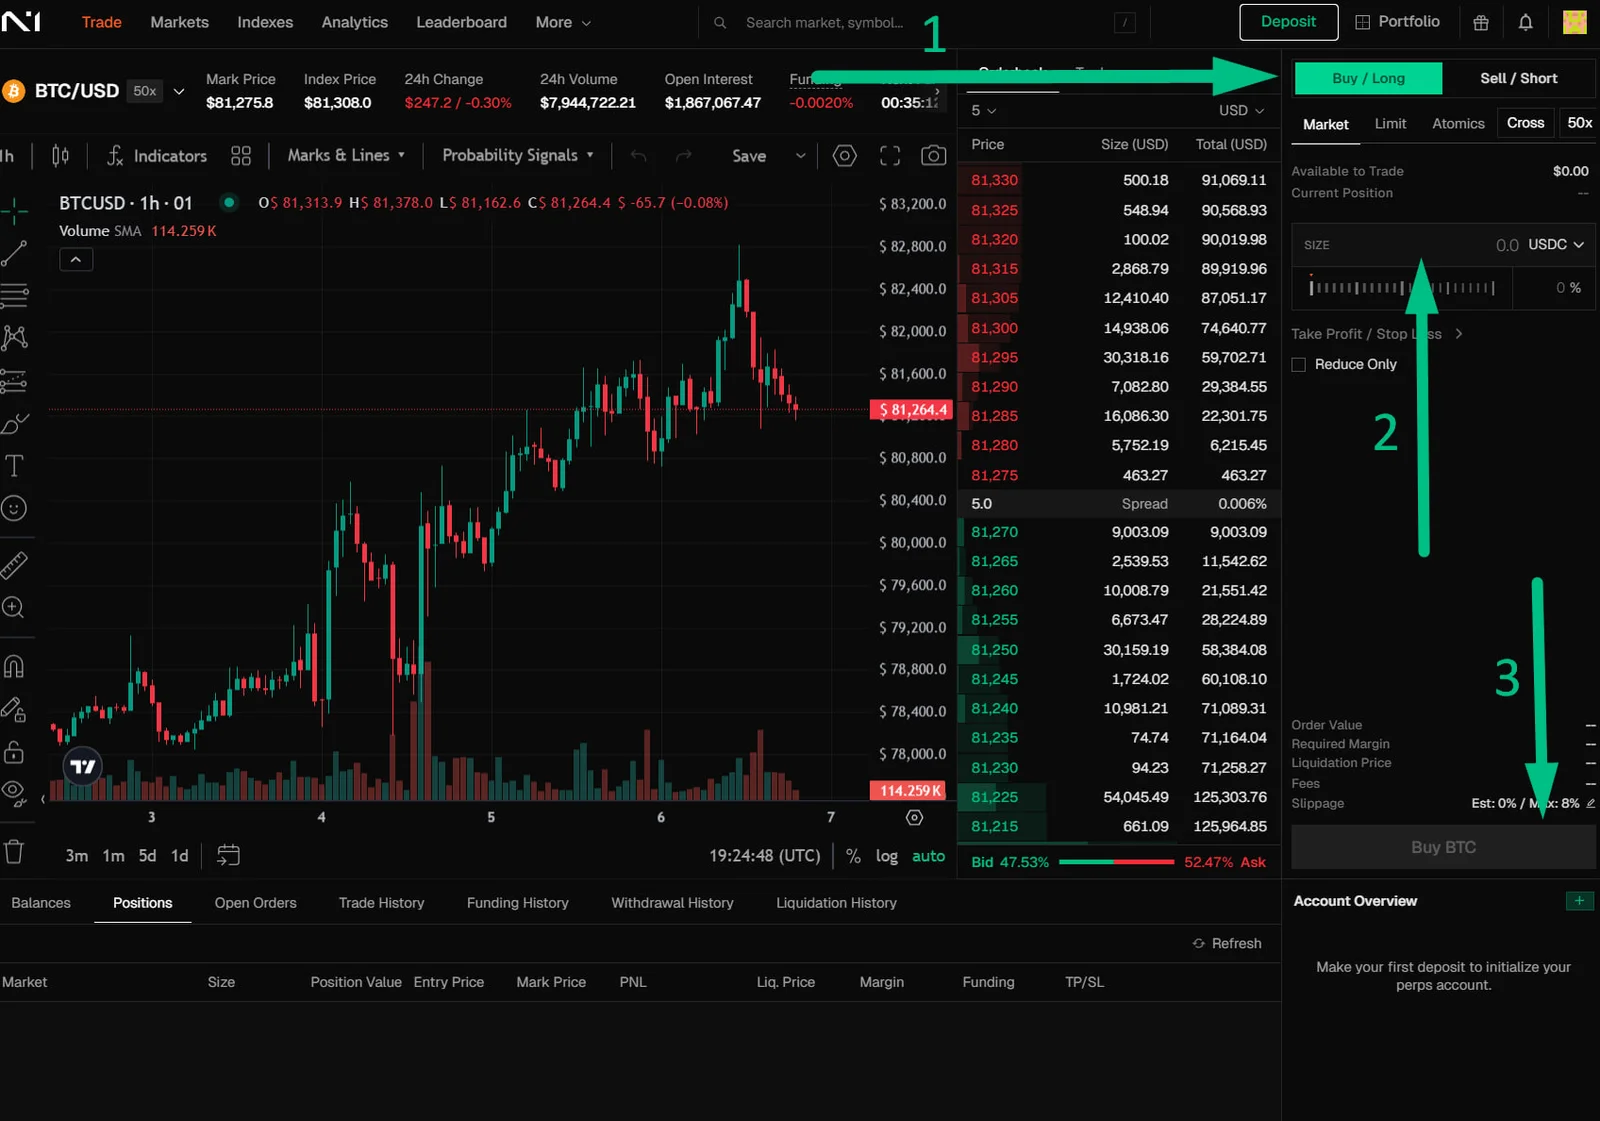The width and height of the screenshot is (1600, 1121).
Task: Expand the BTC/USD market selector
Action: point(179,91)
